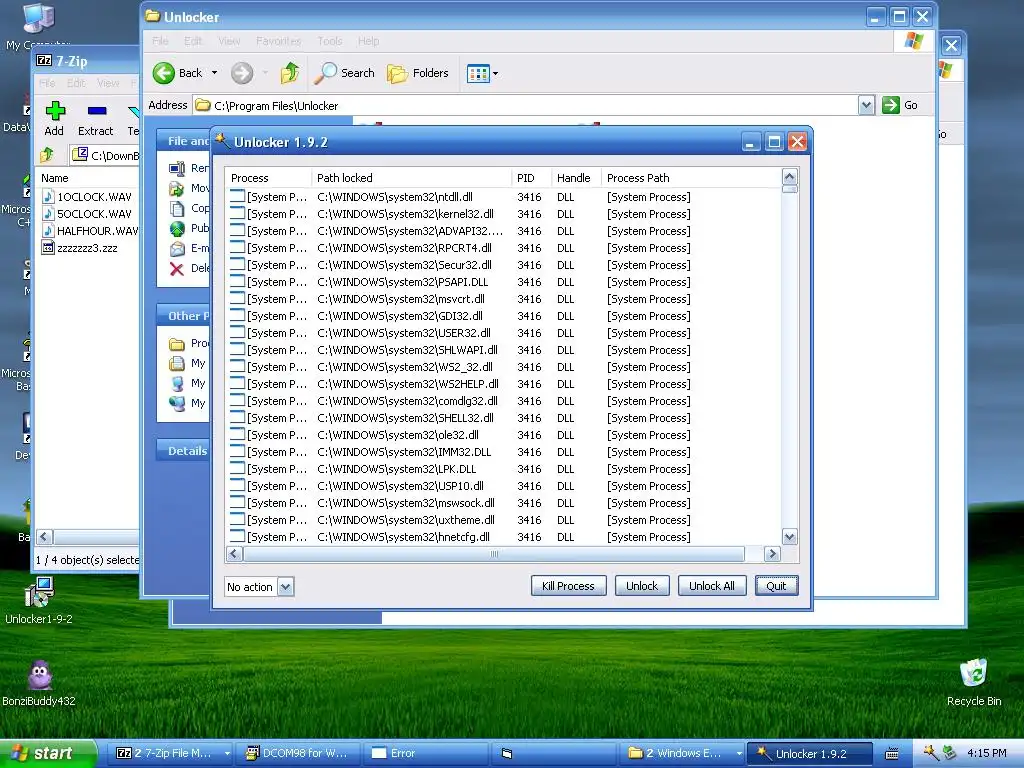Open the Views dropdown arrow
The height and width of the screenshot is (768, 1024).
point(496,74)
